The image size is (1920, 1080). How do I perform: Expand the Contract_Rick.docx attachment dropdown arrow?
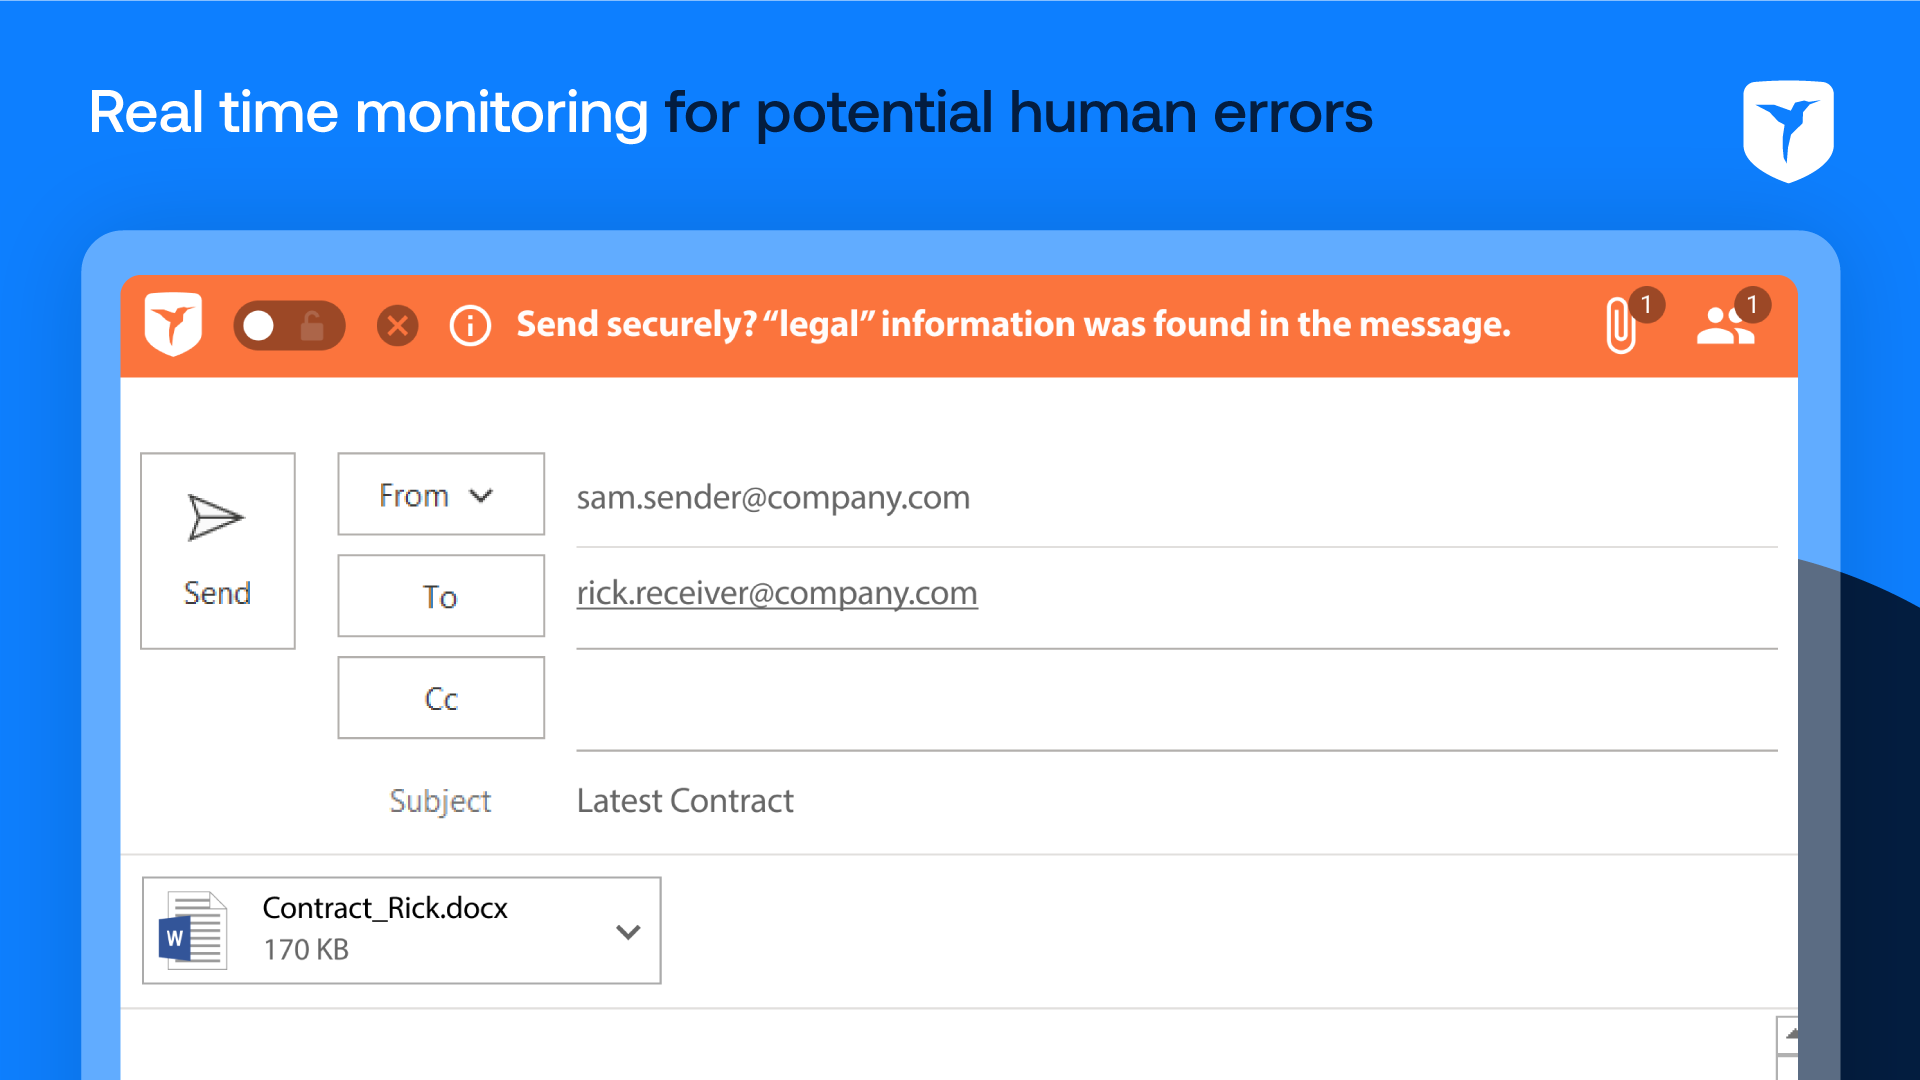[628, 932]
